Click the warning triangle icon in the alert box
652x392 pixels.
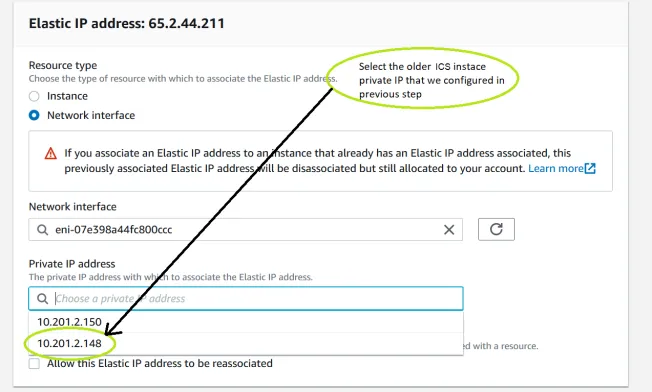51,153
